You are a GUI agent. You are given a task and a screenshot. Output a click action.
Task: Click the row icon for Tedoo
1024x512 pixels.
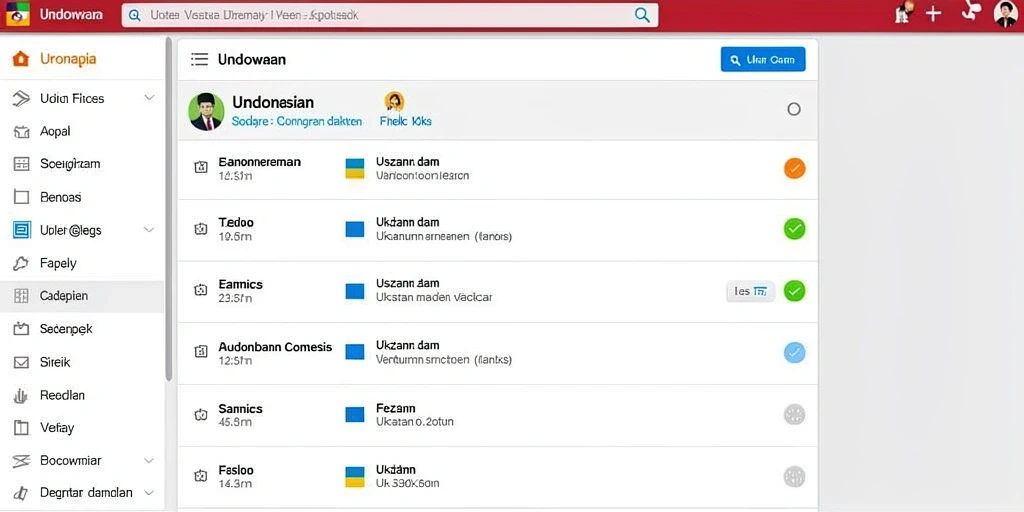pos(201,229)
